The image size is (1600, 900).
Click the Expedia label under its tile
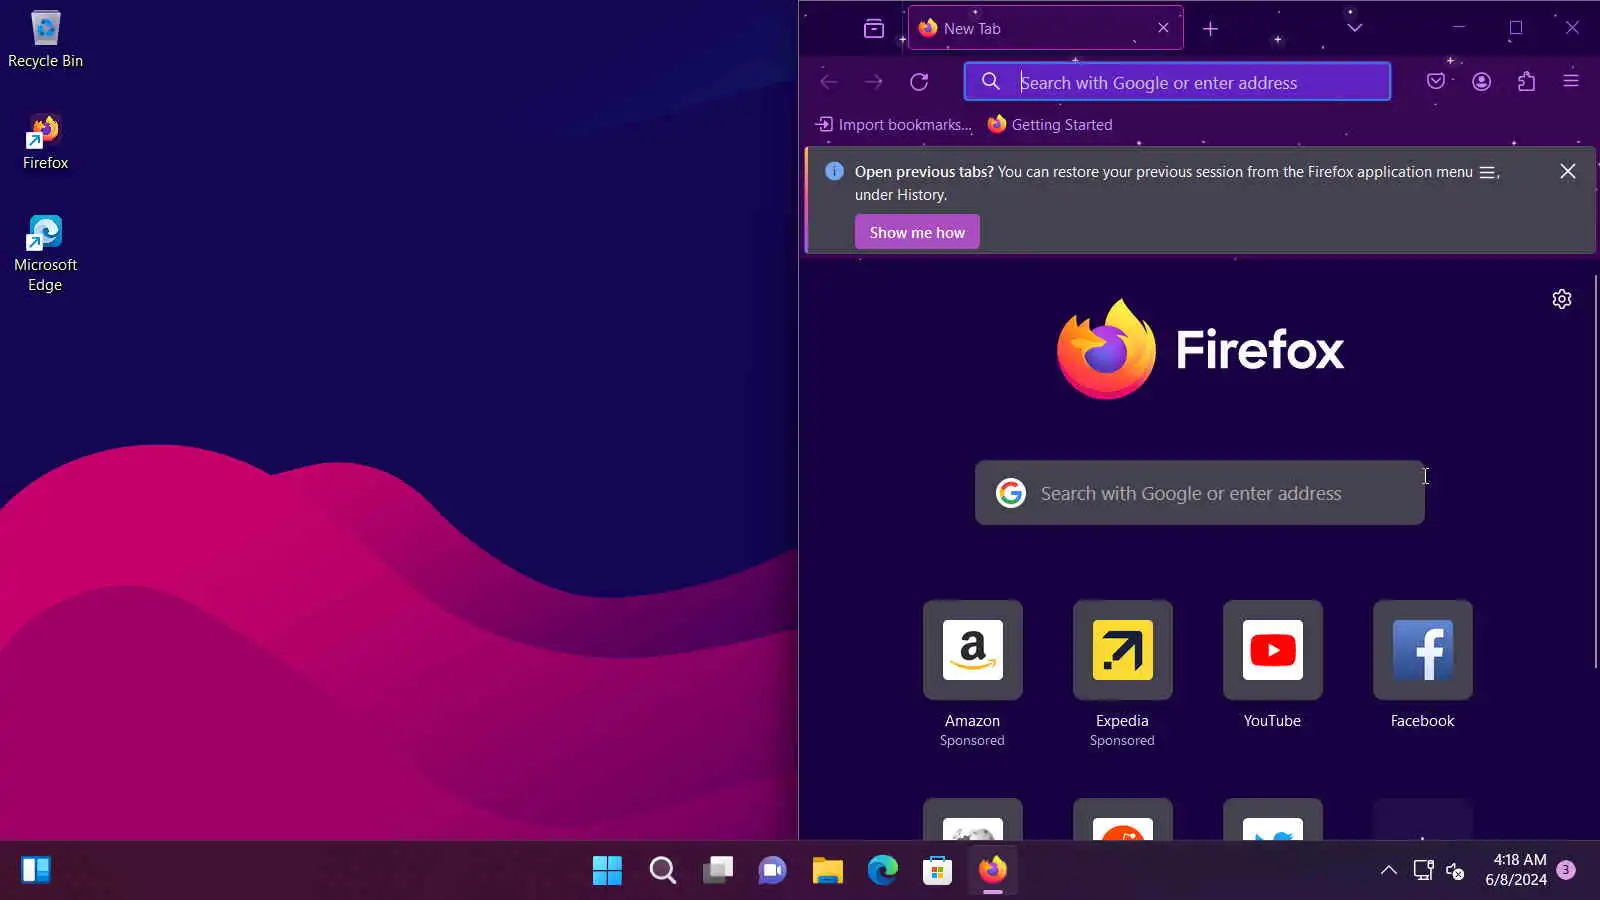coord(1122,721)
